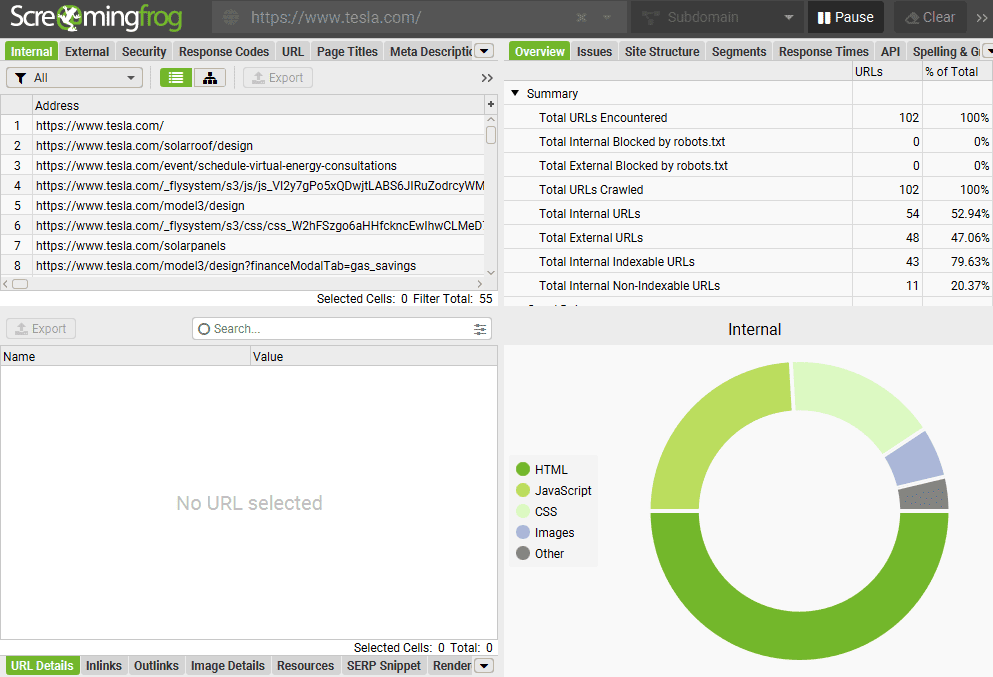
Task: Click the Screaming Frog logo
Action: pos(96,18)
